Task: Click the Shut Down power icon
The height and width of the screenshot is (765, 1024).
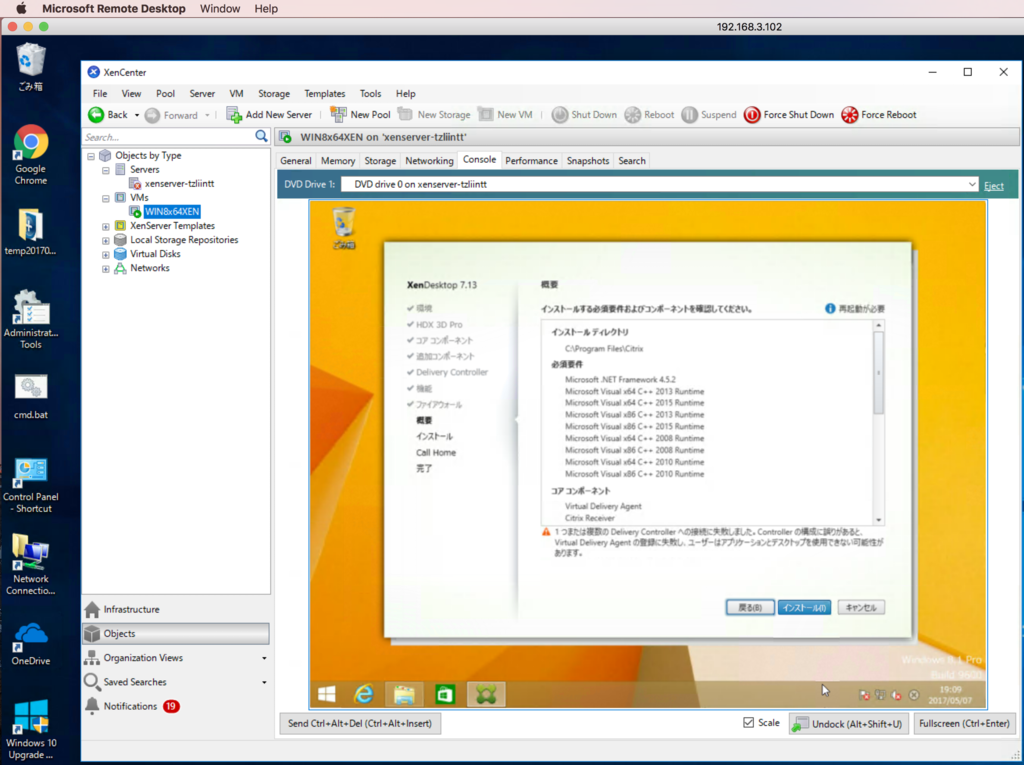Action: [x=560, y=115]
